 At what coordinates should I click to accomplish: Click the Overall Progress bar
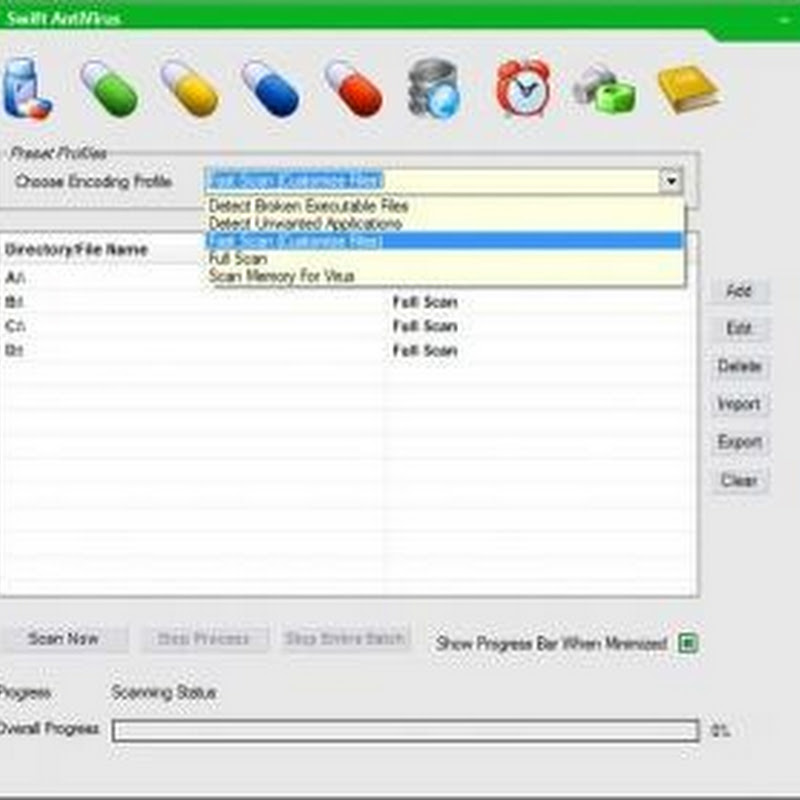click(x=406, y=731)
